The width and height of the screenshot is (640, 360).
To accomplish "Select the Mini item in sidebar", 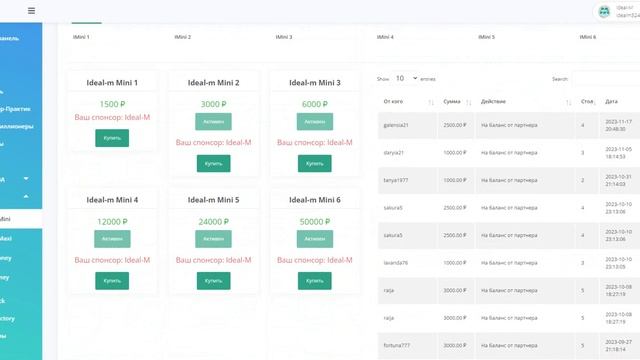I will coord(20,219).
